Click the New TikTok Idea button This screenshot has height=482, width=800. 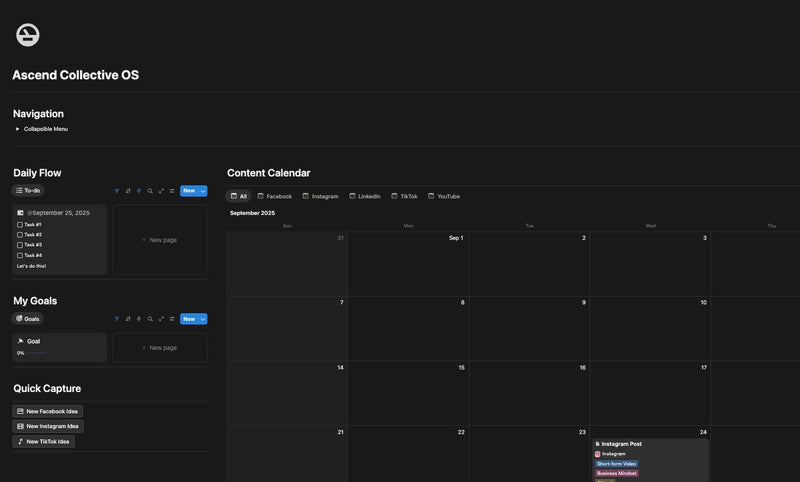point(43,441)
